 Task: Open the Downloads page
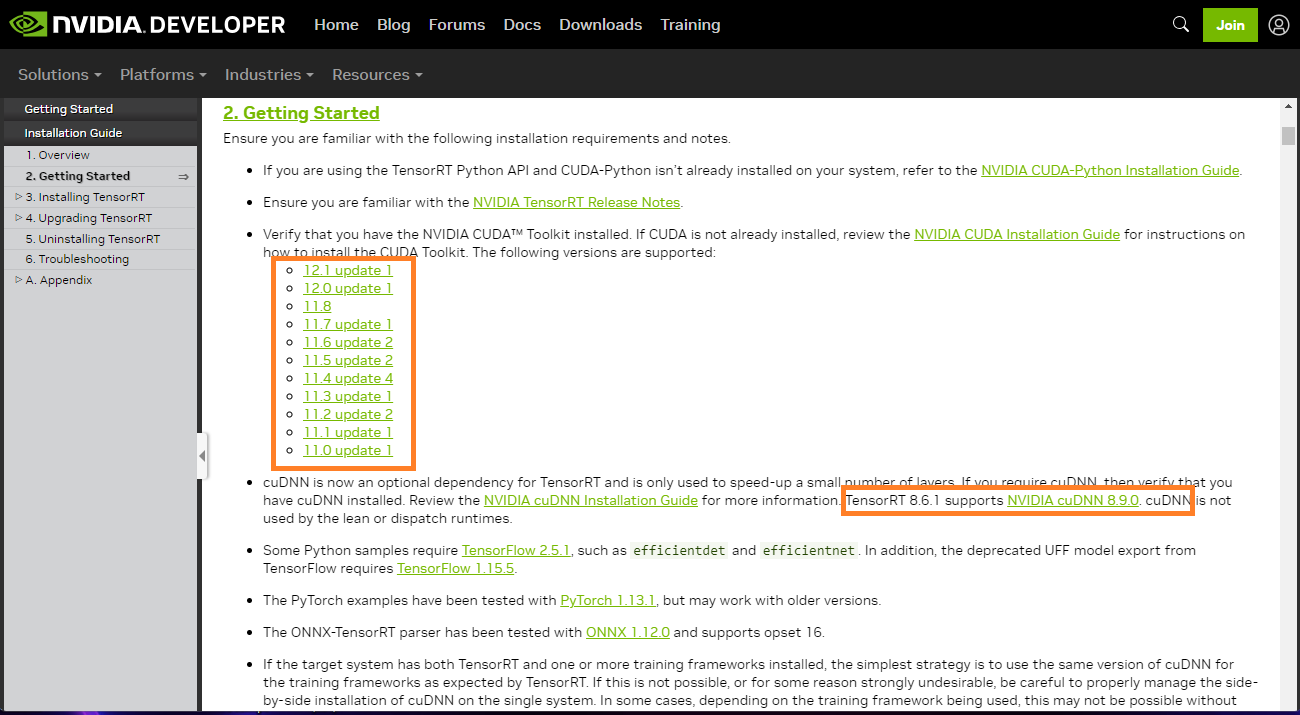coord(601,25)
